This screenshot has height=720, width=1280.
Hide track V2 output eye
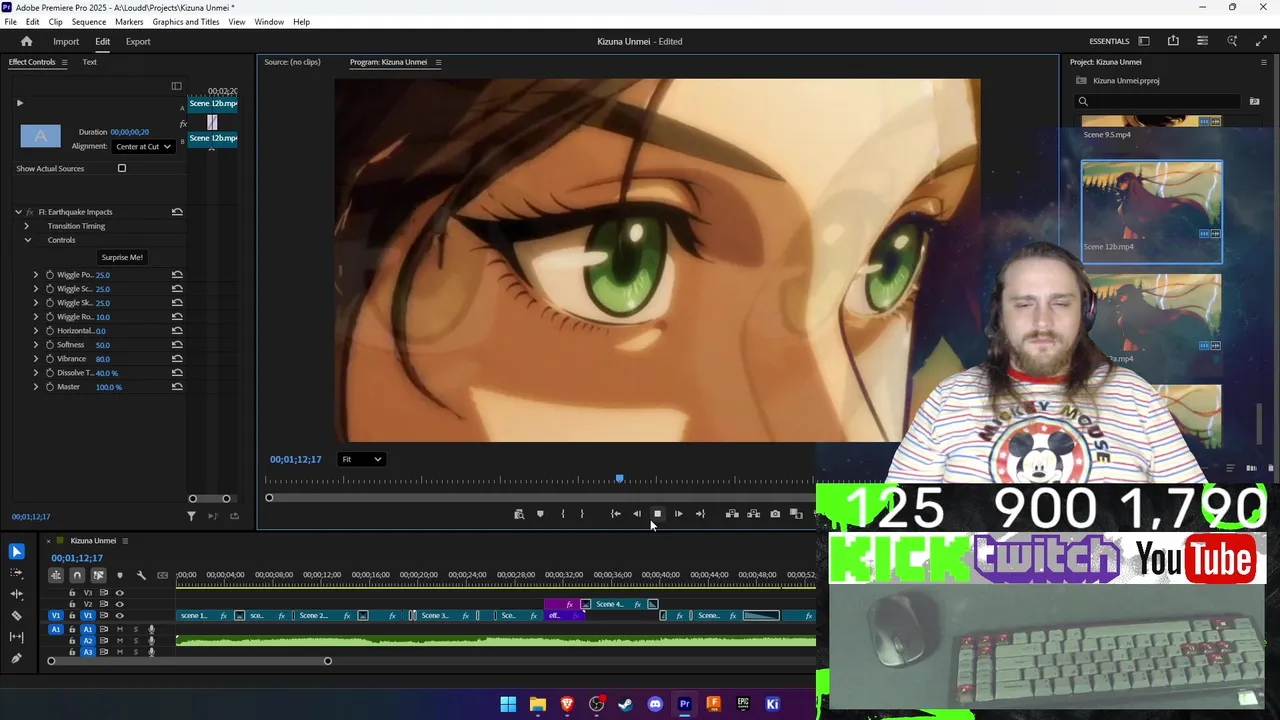click(x=119, y=604)
